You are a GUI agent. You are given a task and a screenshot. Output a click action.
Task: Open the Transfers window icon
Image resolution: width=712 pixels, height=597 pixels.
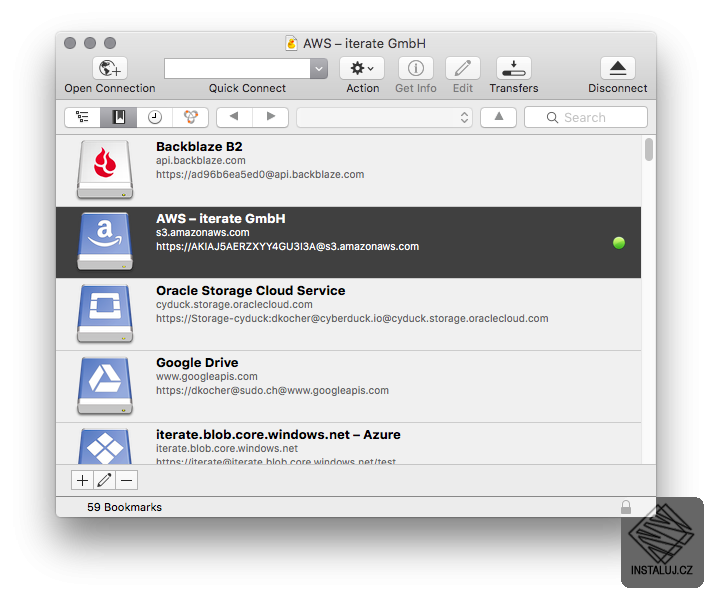point(514,68)
